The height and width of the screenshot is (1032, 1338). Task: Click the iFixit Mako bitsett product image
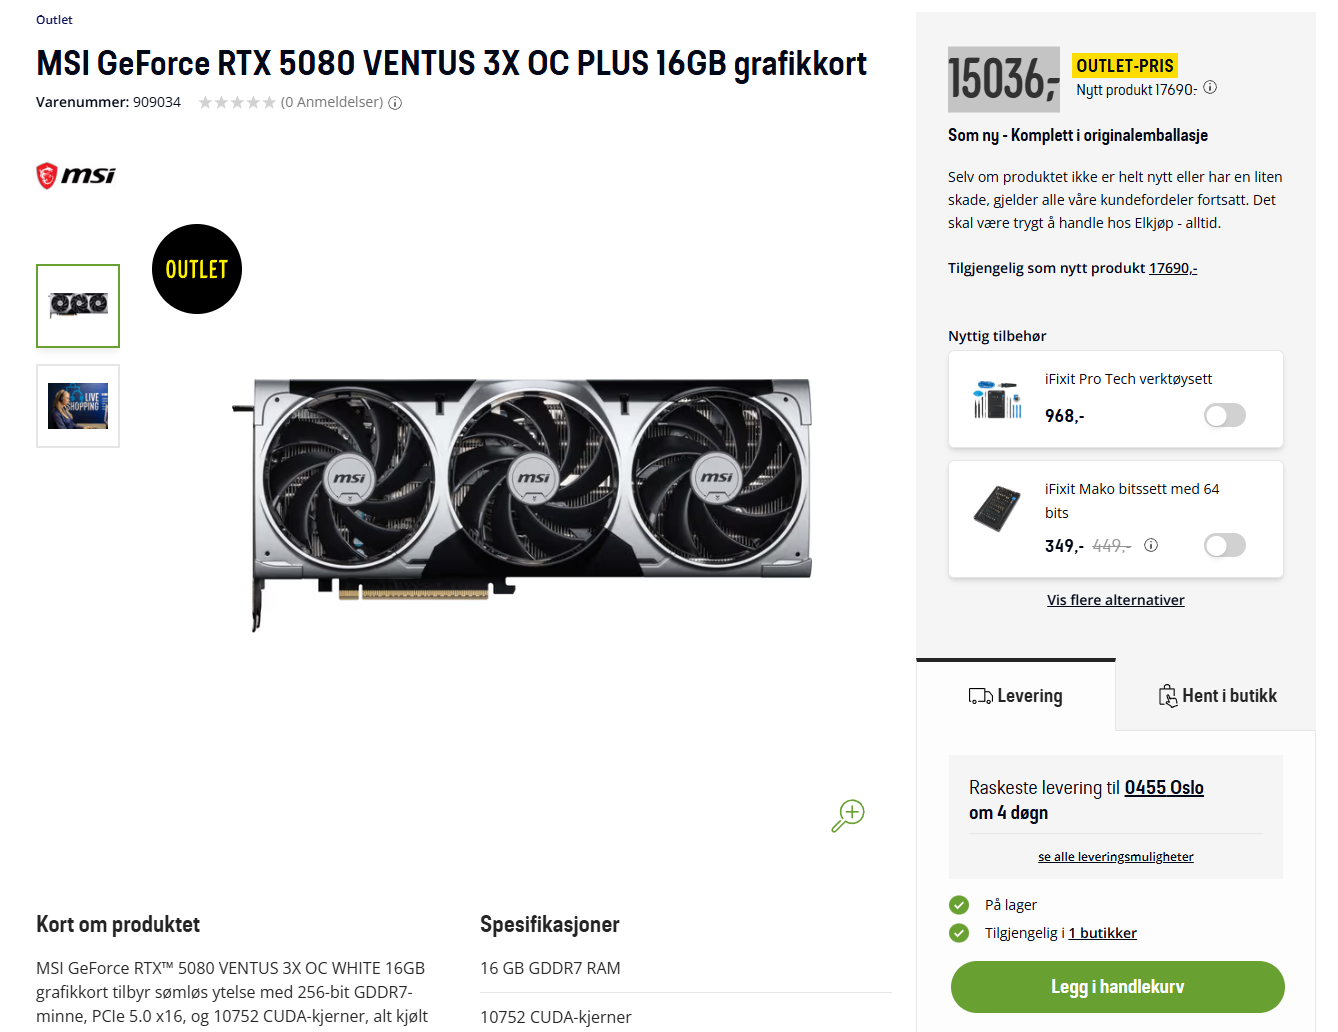(997, 508)
